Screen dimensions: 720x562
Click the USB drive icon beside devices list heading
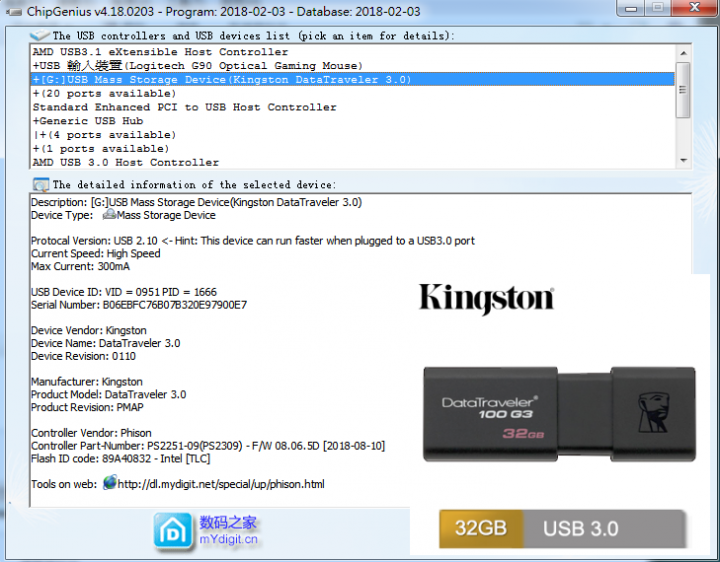pyautogui.click(x=39, y=35)
